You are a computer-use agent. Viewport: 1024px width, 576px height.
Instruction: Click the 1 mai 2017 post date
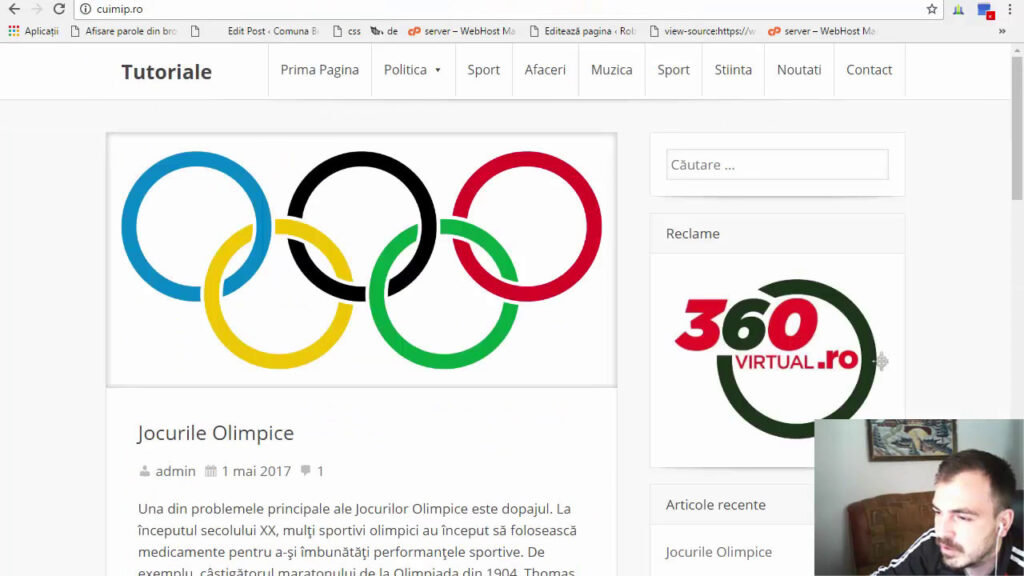coord(256,471)
